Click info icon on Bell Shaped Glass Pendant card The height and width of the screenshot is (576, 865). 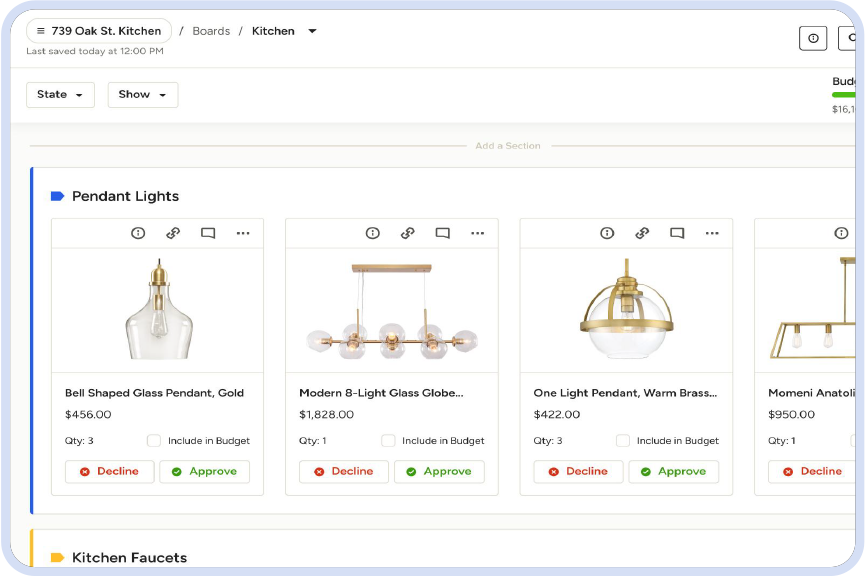(138, 233)
